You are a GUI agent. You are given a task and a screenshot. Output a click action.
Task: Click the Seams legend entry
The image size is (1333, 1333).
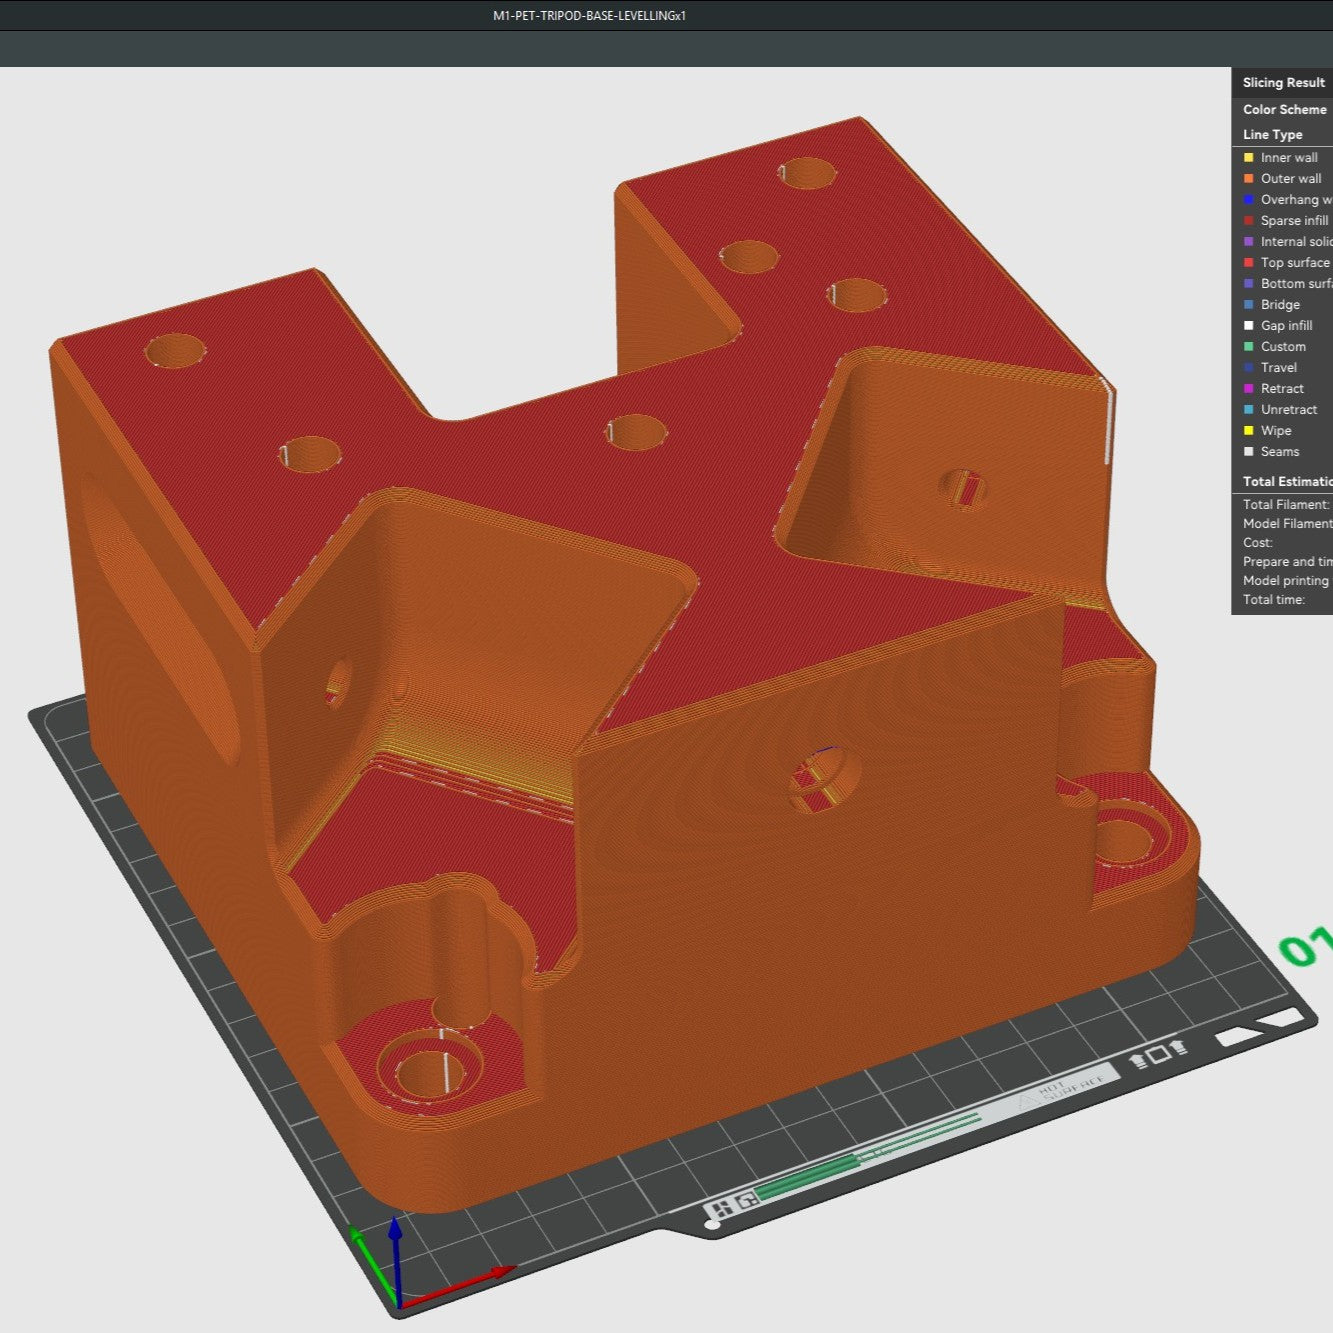click(x=1272, y=451)
